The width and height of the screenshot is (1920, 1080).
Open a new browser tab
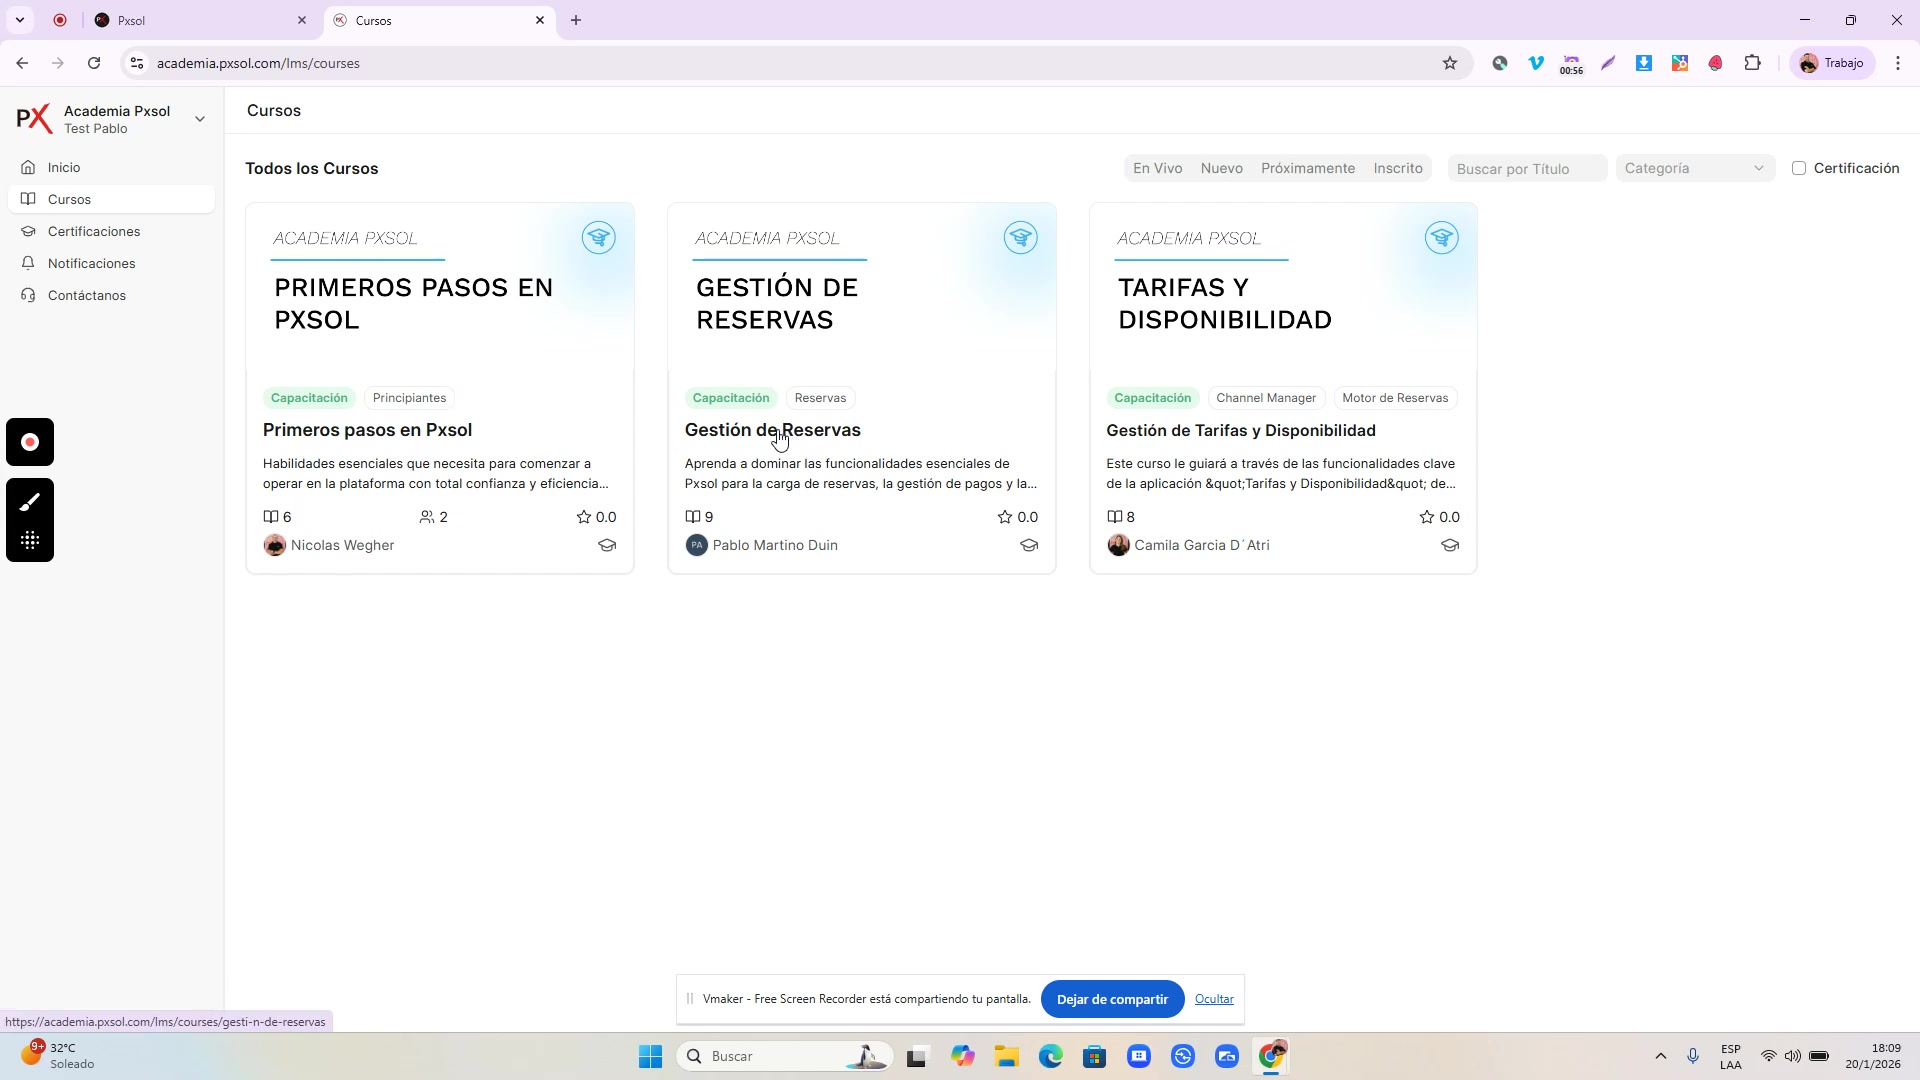pos(576,20)
